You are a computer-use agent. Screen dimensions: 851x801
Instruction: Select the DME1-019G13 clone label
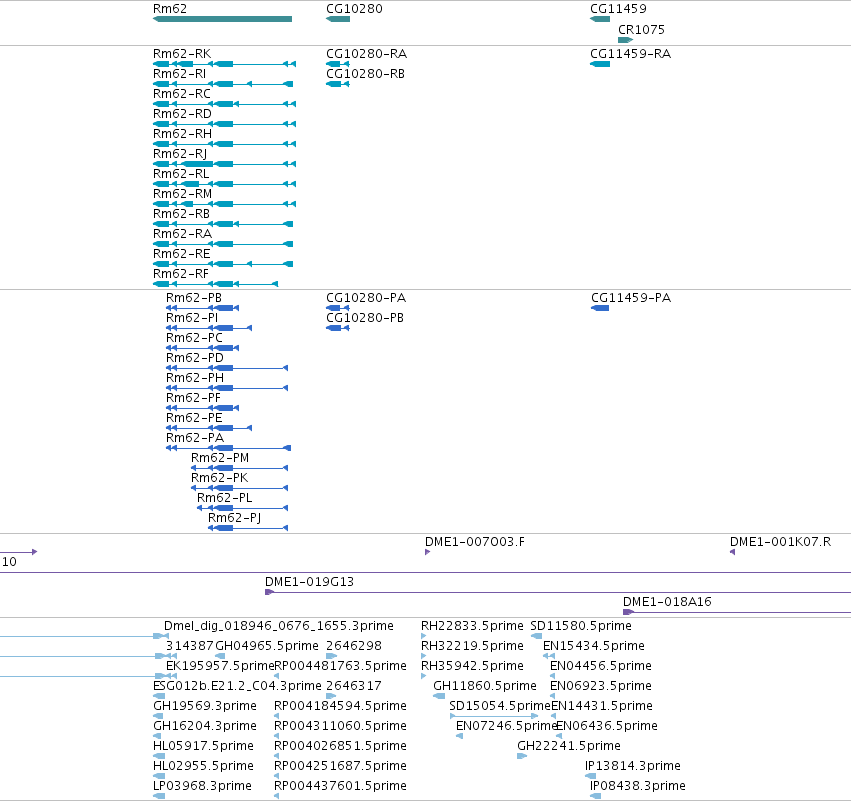309,582
